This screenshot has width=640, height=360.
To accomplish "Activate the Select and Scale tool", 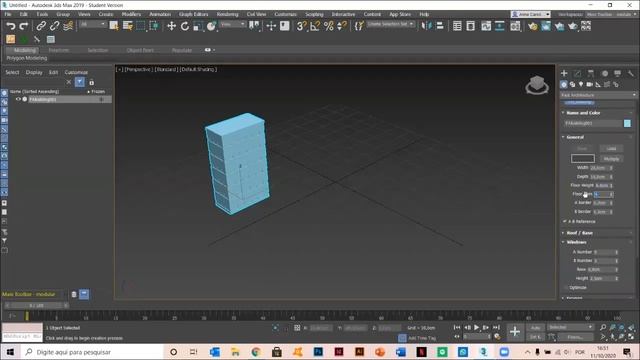I will point(198,26).
